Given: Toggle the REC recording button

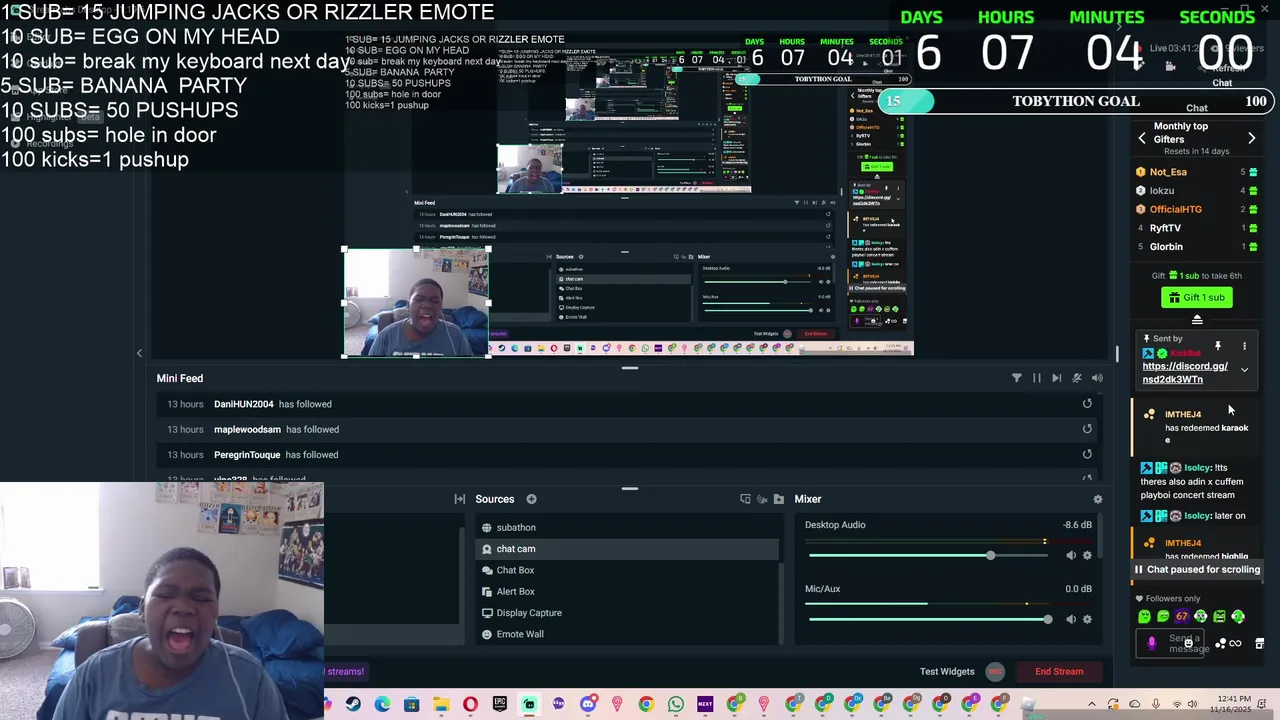Looking at the screenshot, I should (995, 672).
